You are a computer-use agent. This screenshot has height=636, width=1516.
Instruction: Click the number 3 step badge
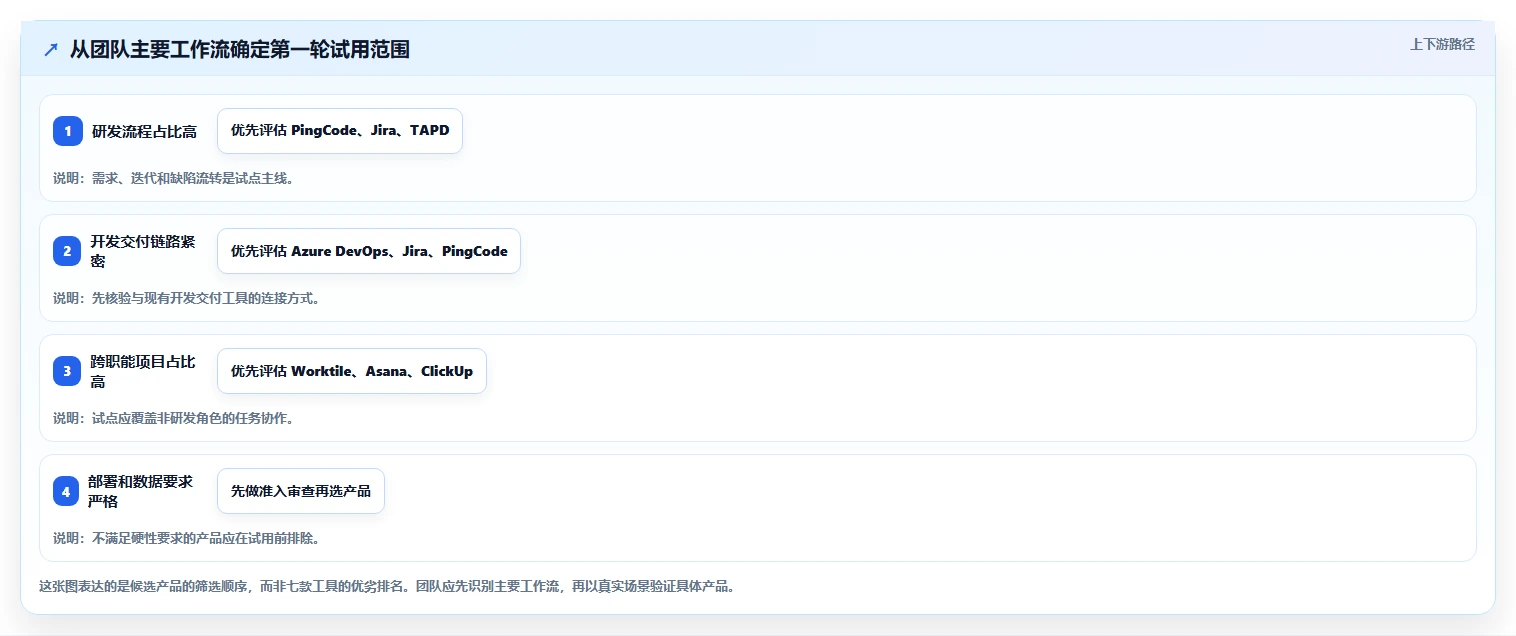click(x=68, y=371)
